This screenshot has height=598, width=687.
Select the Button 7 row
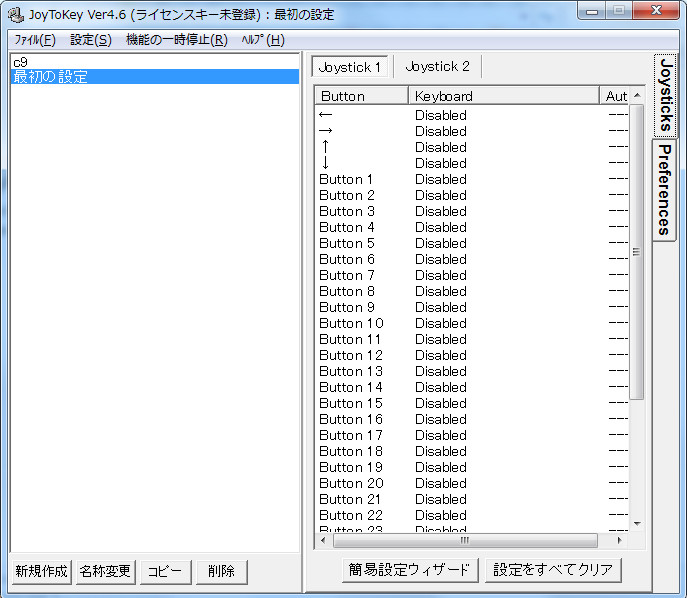point(472,275)
